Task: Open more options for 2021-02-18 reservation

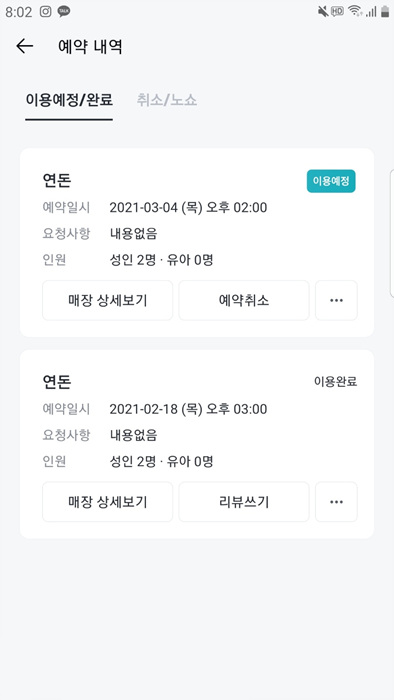Action: click(x=336, y=502)
